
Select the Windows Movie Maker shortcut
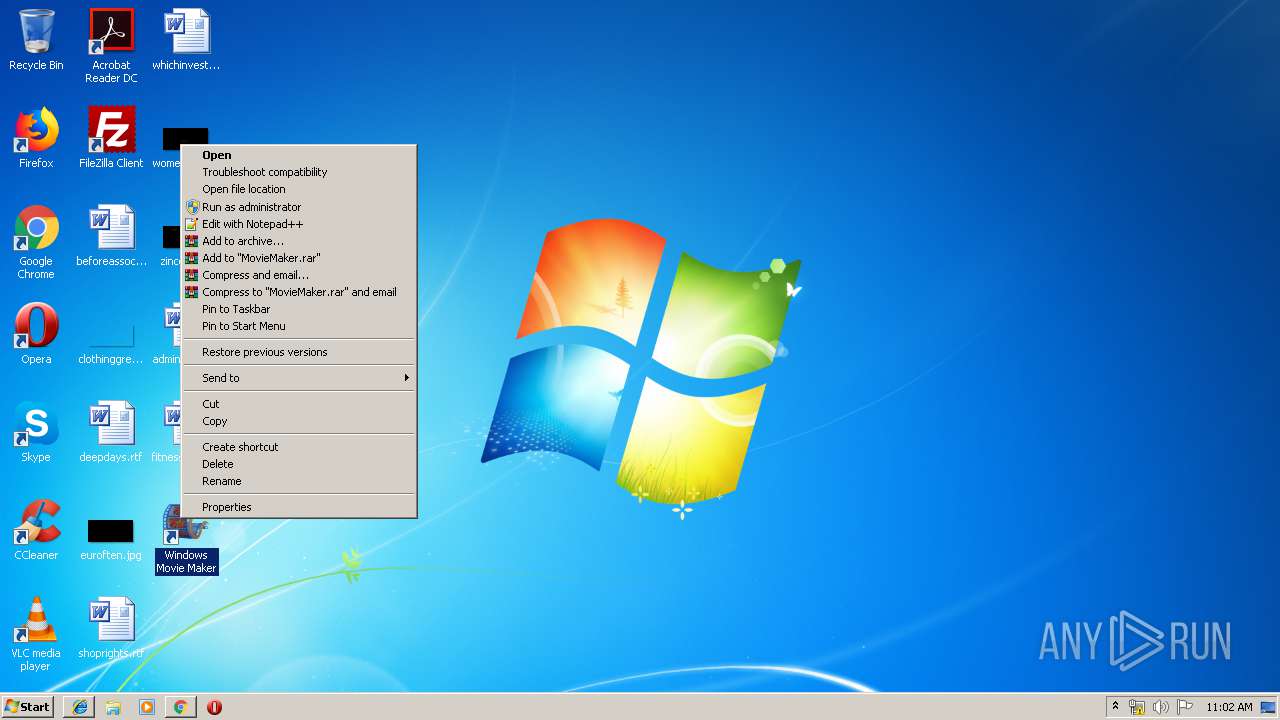[186, 538]
